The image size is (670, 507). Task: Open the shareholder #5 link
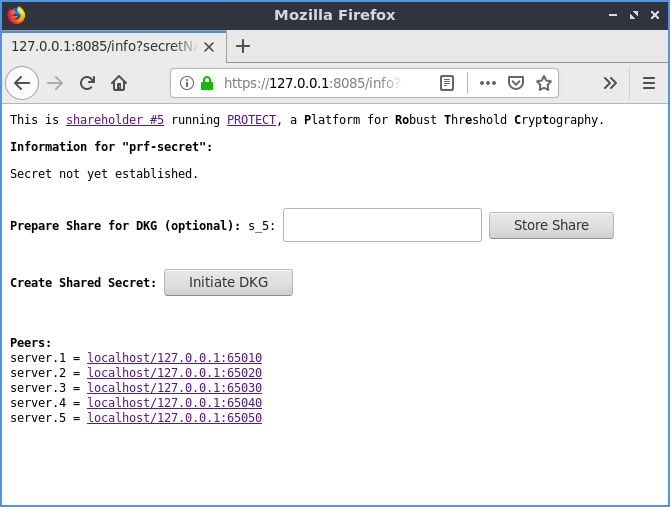pyautogui.click(x=115, y=120)
